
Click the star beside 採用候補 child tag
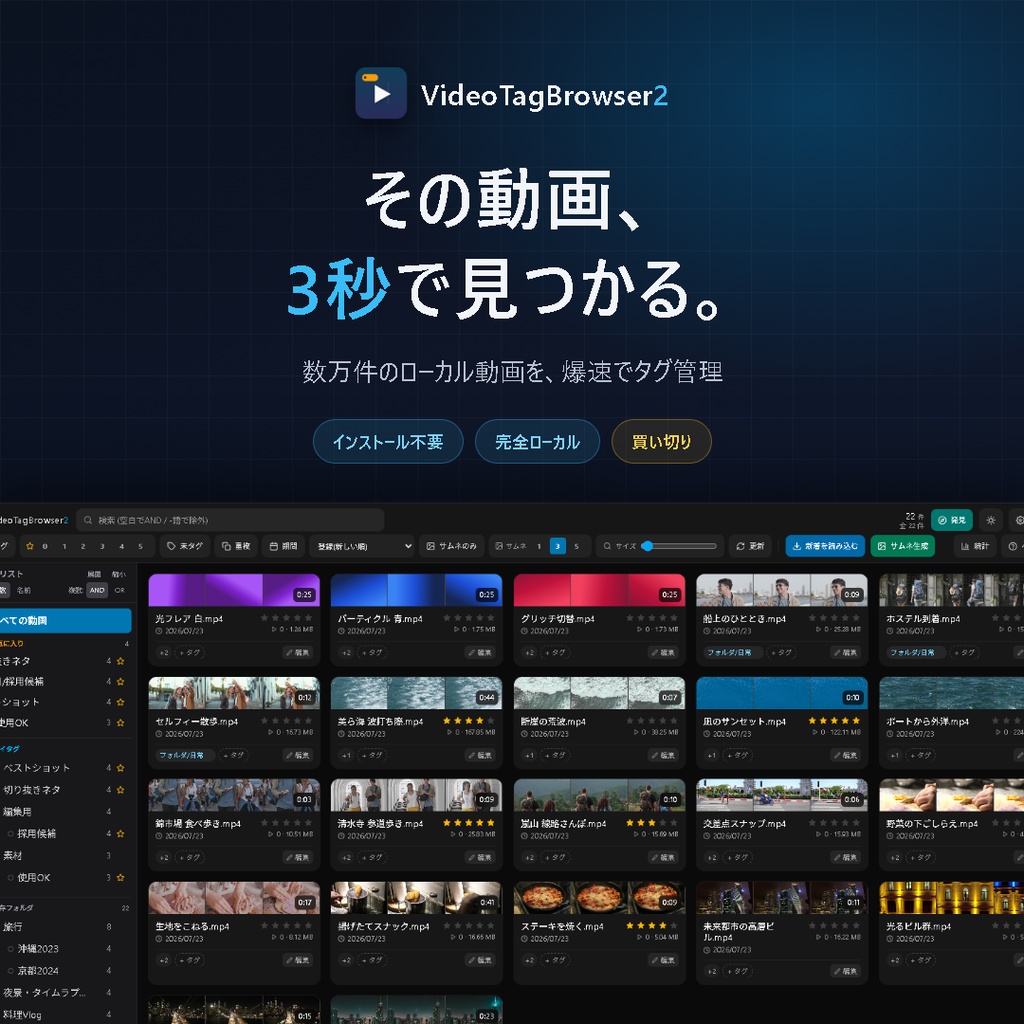tap(120, 833)
